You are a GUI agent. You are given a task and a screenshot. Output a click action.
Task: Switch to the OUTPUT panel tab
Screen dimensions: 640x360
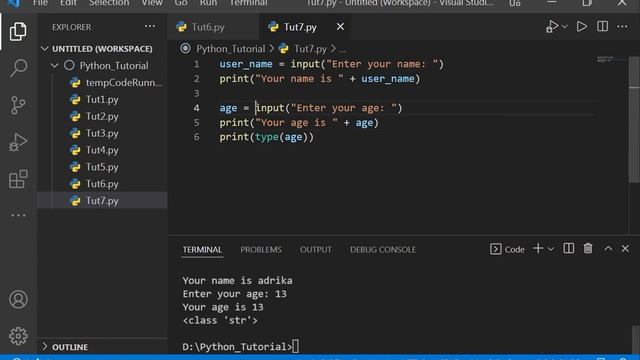point(316,249)
